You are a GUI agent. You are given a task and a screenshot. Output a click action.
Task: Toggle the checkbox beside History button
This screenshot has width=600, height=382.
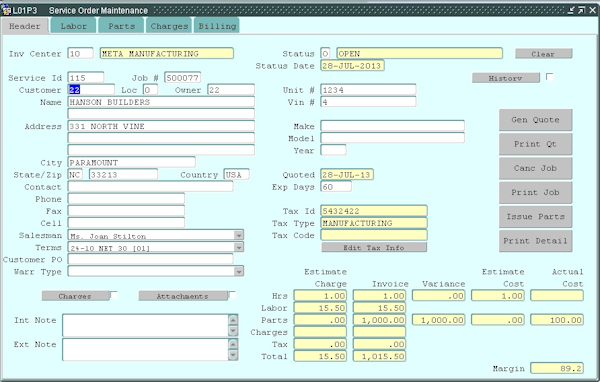point(549,77)
